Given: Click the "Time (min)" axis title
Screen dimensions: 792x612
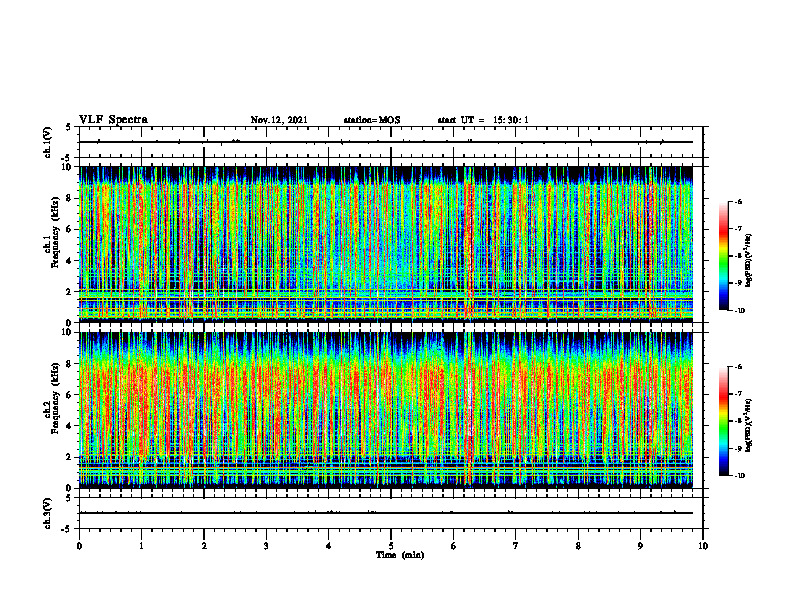Looking at the screenshot, I should 400,555.
